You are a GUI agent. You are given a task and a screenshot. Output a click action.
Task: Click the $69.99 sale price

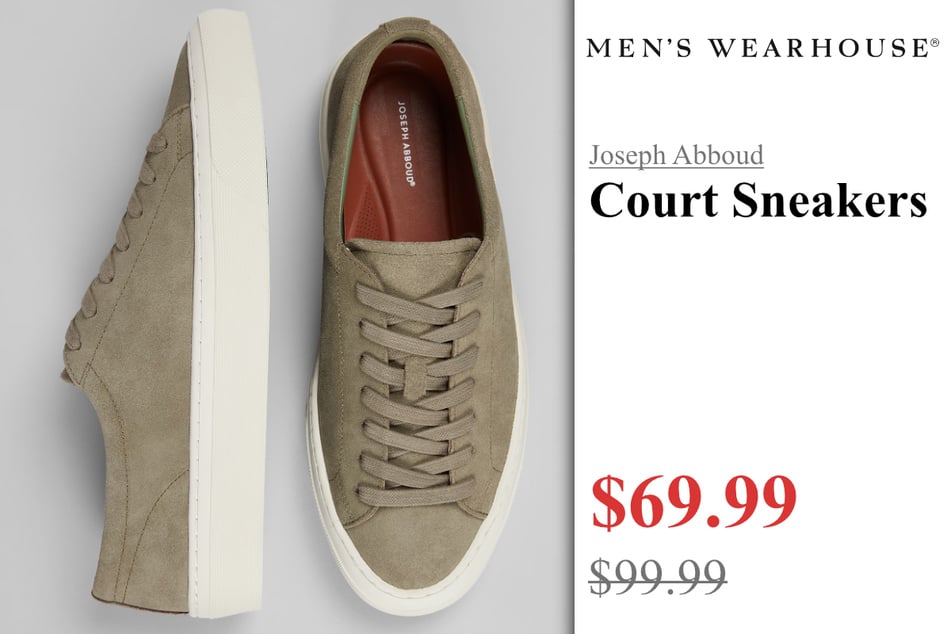(693, 502)
